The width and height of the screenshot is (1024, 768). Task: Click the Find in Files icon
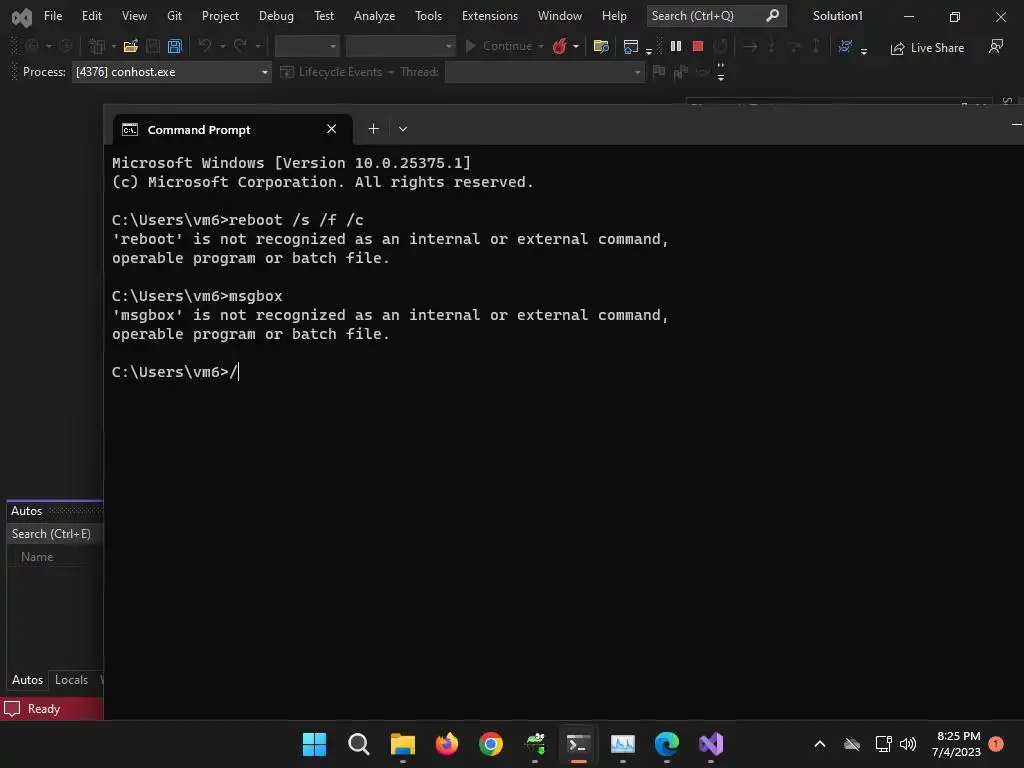coord(601,46)
